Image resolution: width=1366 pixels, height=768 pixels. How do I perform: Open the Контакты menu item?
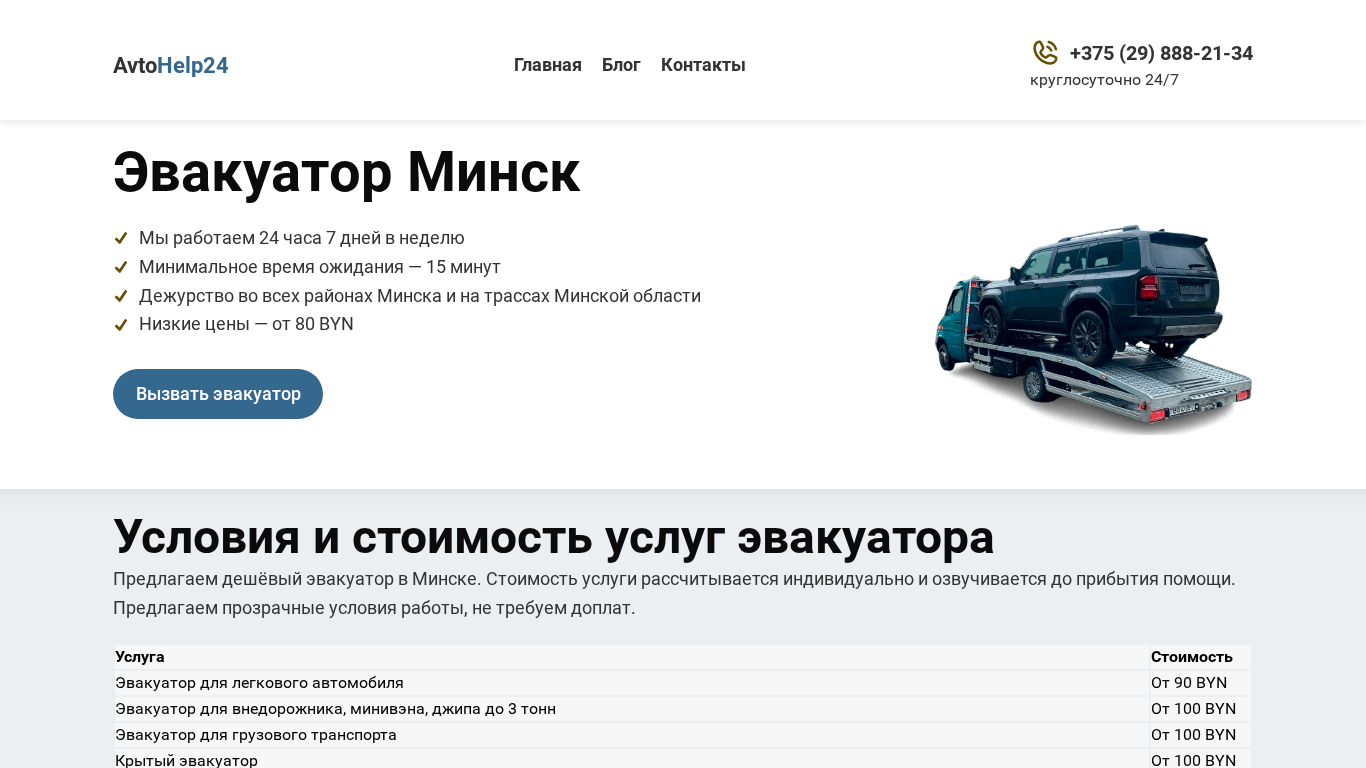point(703,65)
